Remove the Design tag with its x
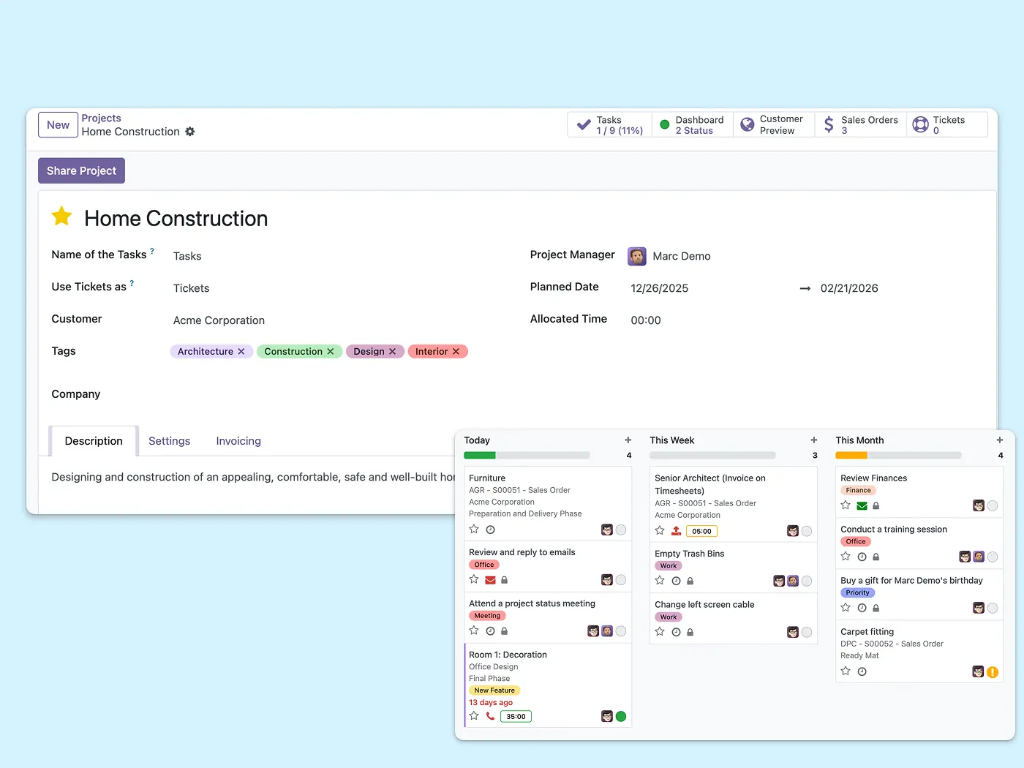The width and height of the screenshot is (1024, 768). click(393, 351)
